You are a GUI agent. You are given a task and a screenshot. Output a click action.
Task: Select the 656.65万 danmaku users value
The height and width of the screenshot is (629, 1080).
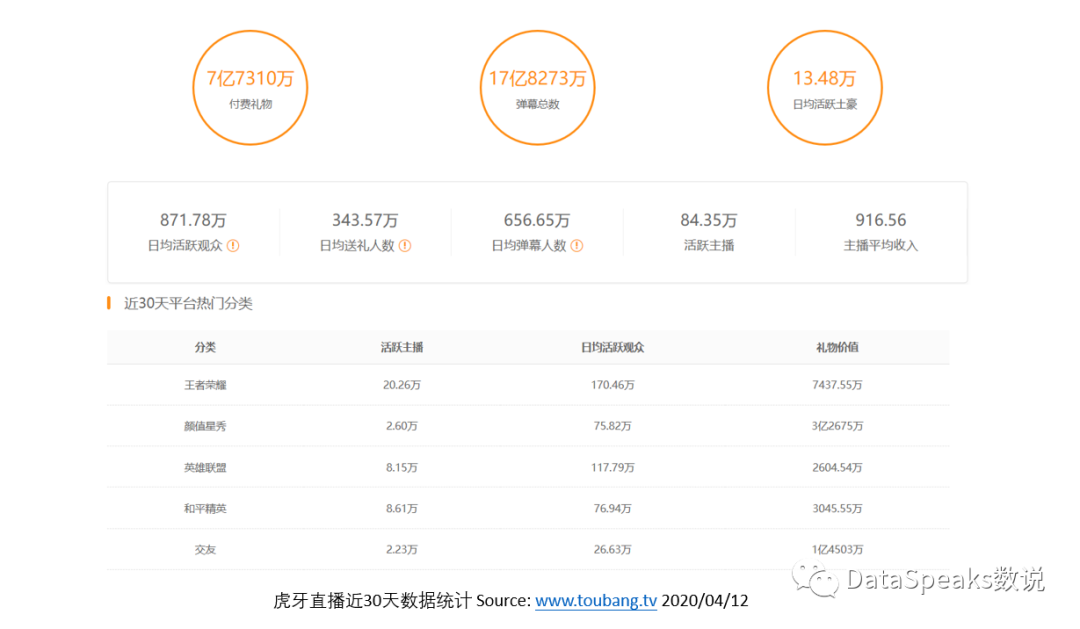[537, 220]
